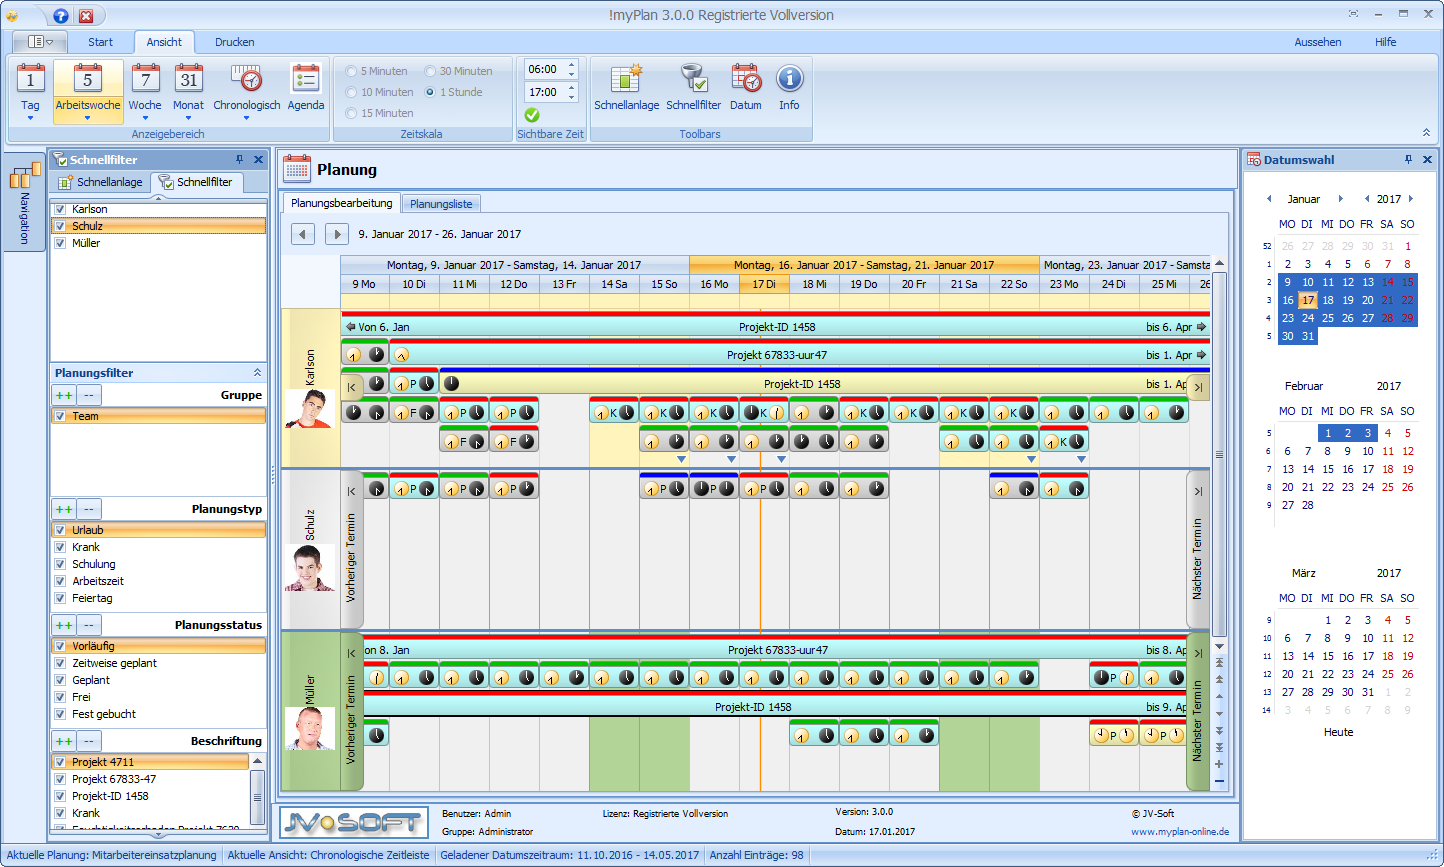Click the blue help icon in title bar
1444x867 pixels.
coord(61,16)
